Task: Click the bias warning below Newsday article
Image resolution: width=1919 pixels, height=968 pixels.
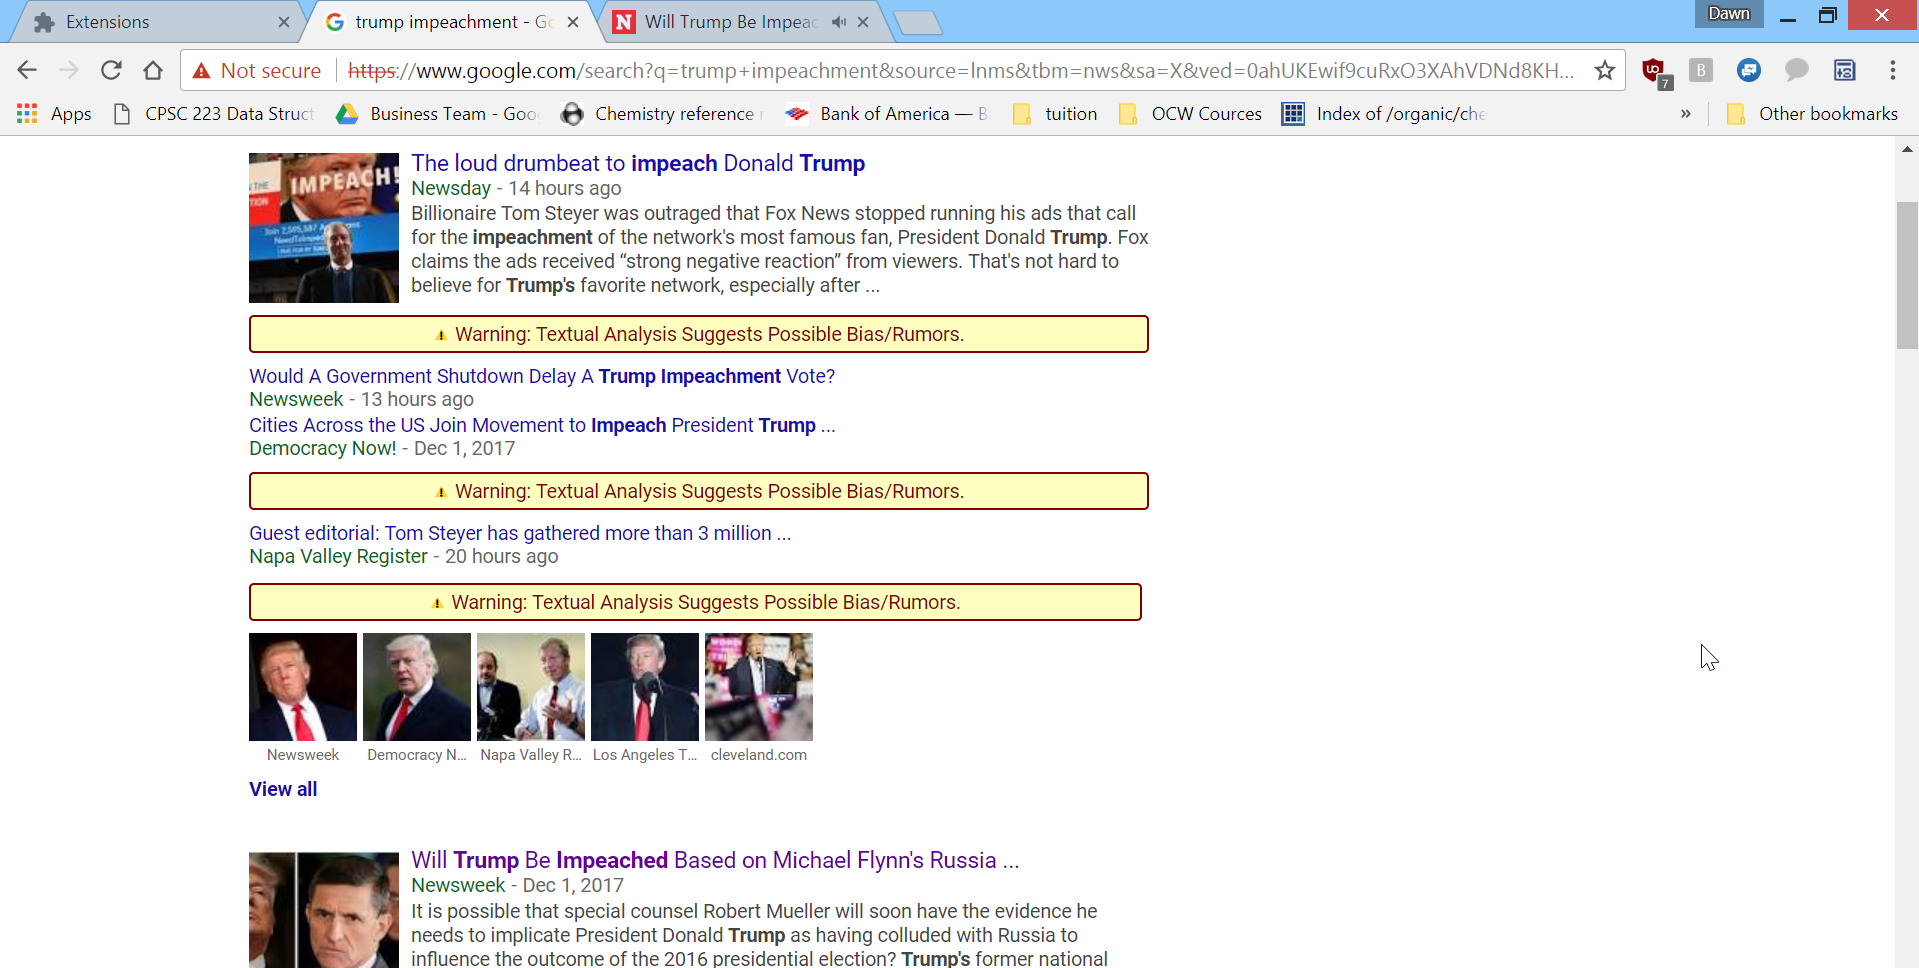Action: 699,334
